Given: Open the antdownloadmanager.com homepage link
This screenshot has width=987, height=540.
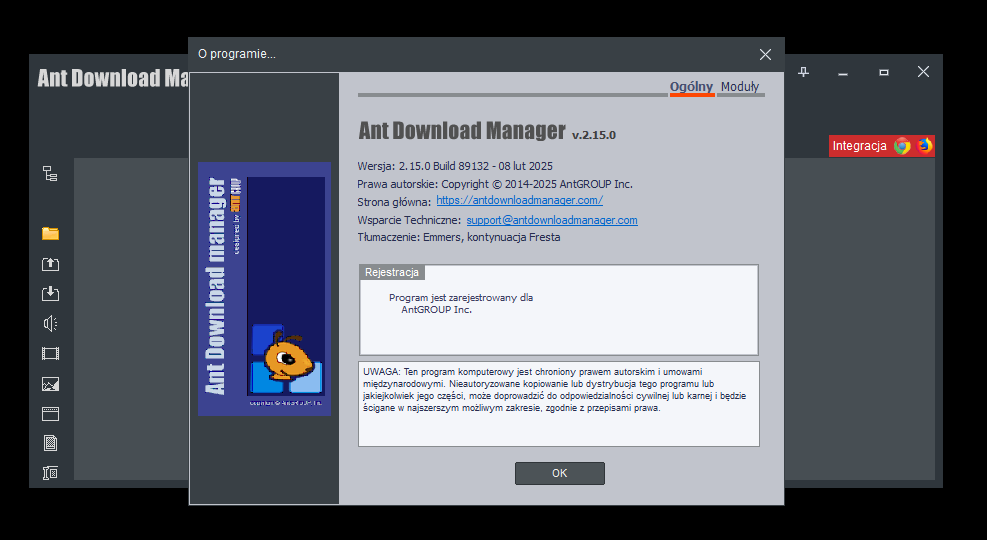Looking at the screenshot, I should coord(519,200).
